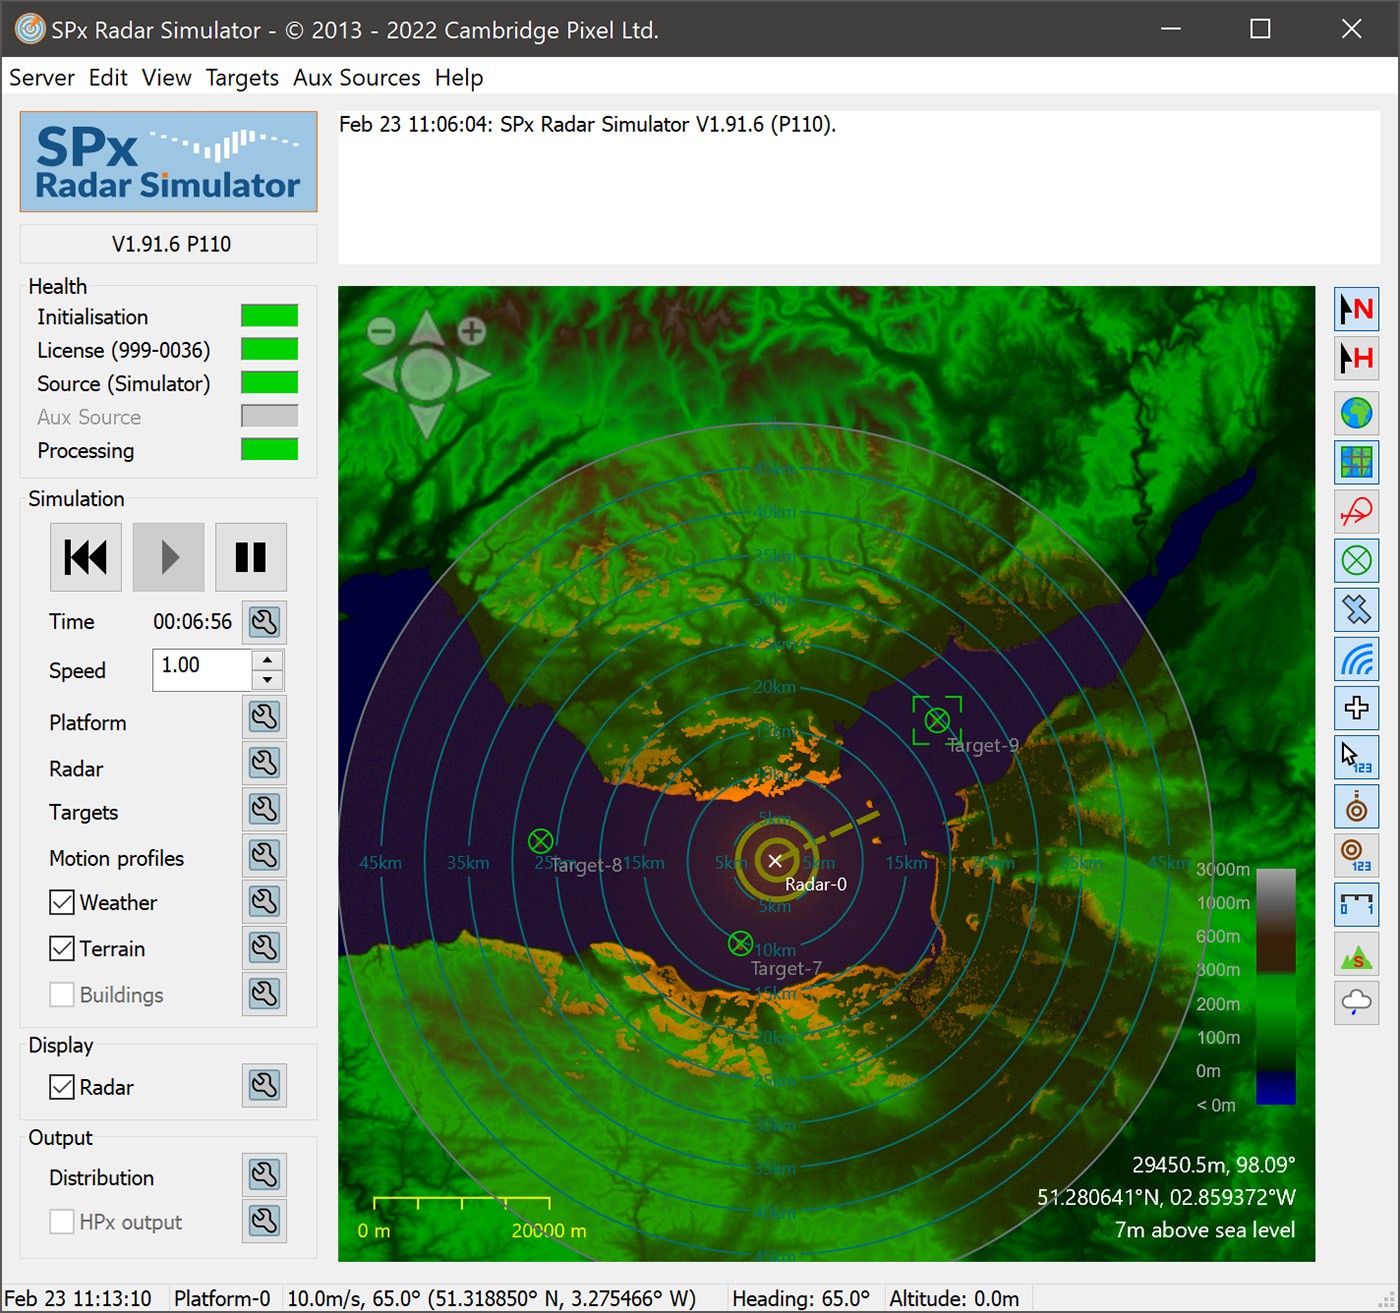Orient the map North-up

(1356, 309)
